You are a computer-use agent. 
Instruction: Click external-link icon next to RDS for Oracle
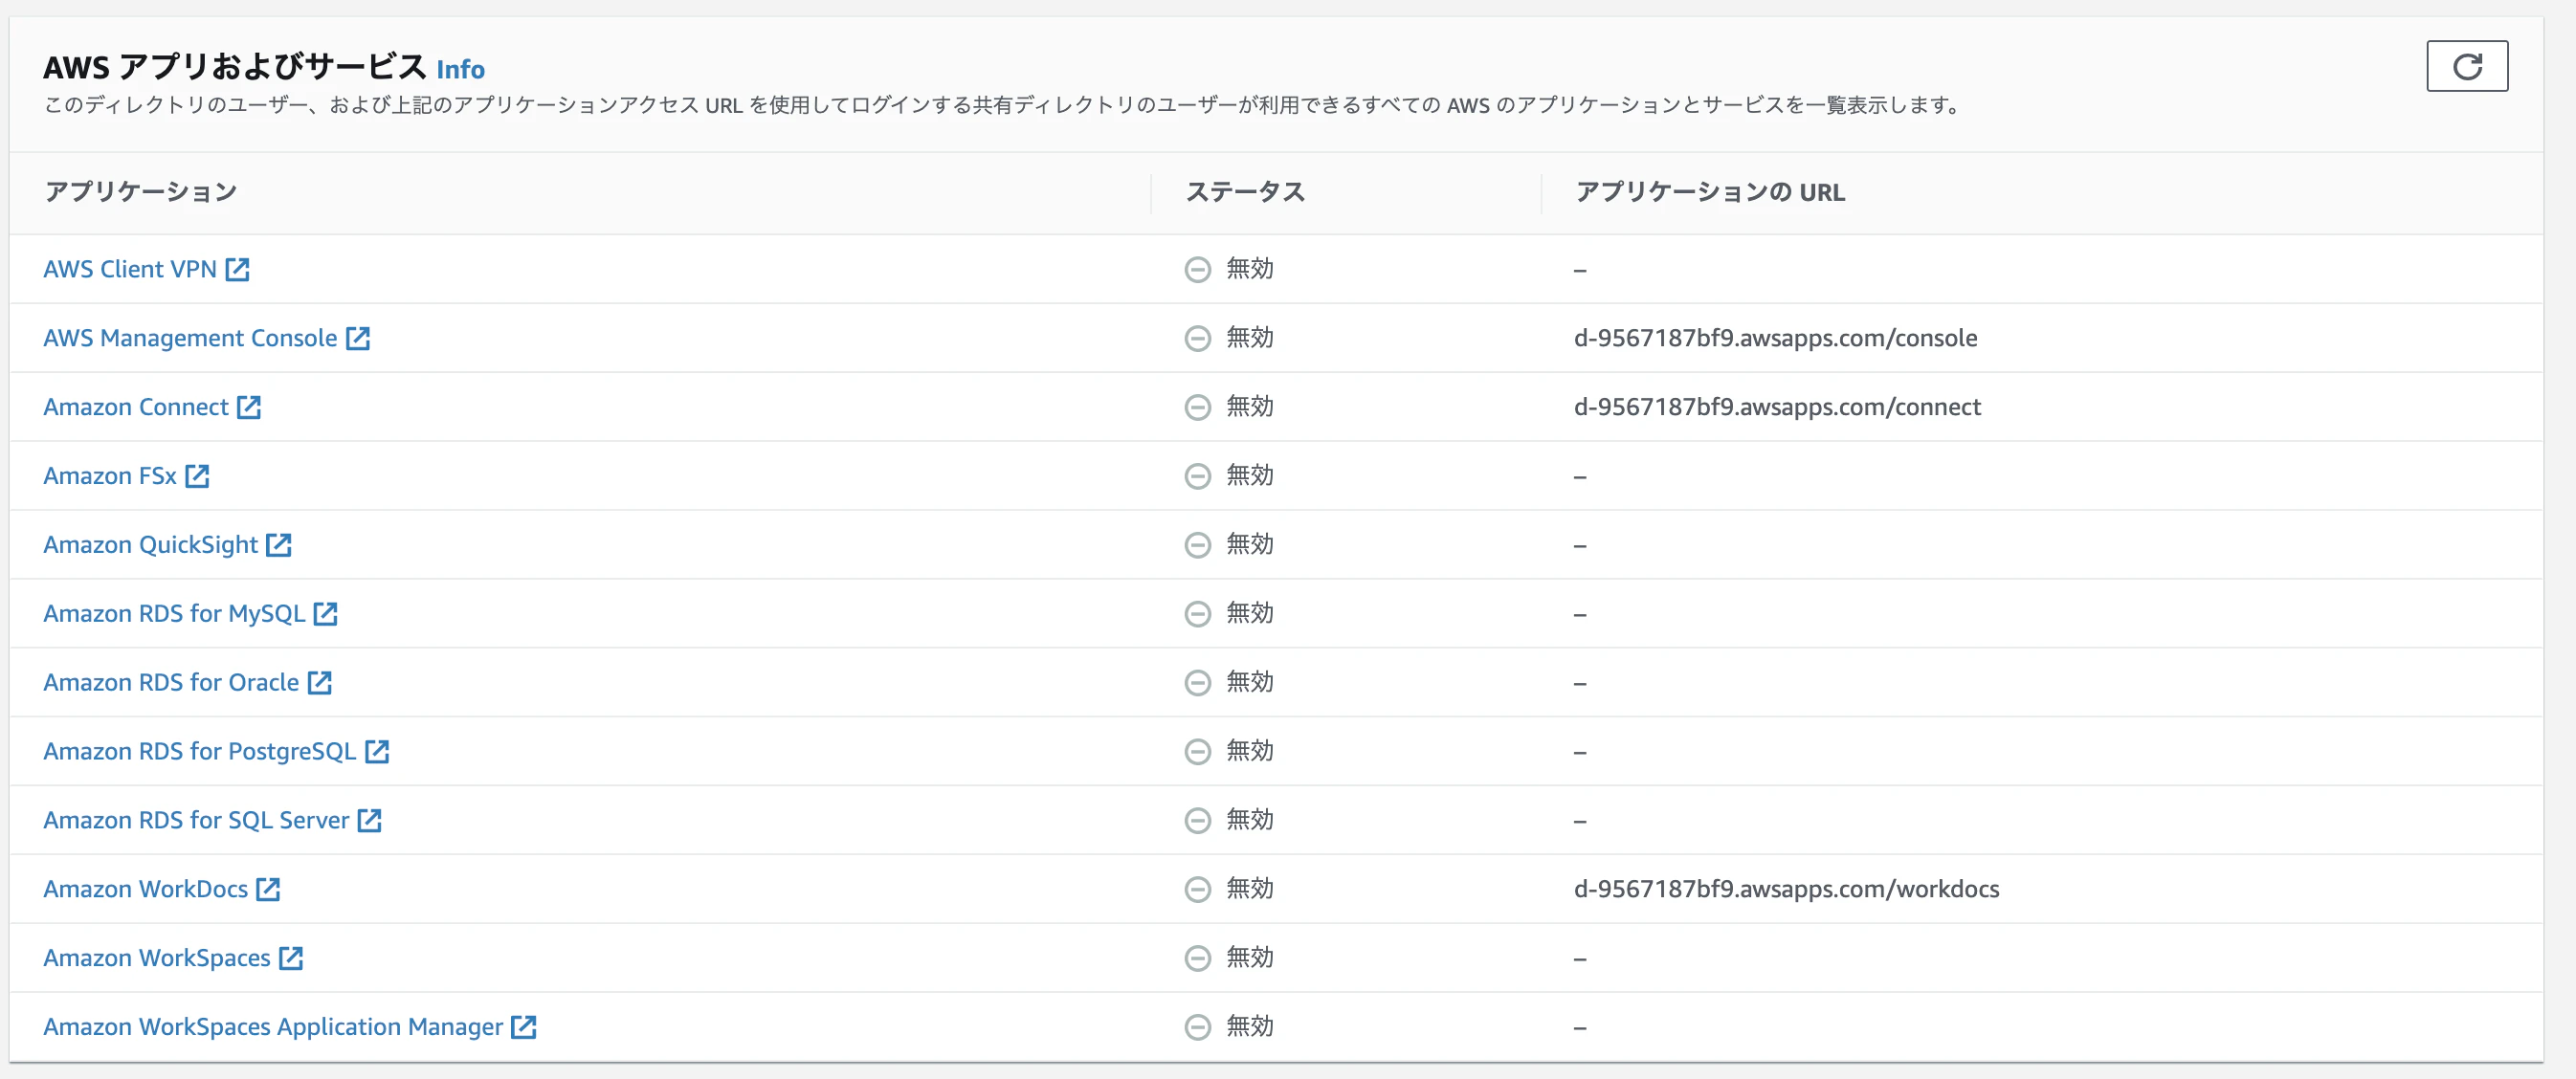pyautogui.click(x=320, y=683)
